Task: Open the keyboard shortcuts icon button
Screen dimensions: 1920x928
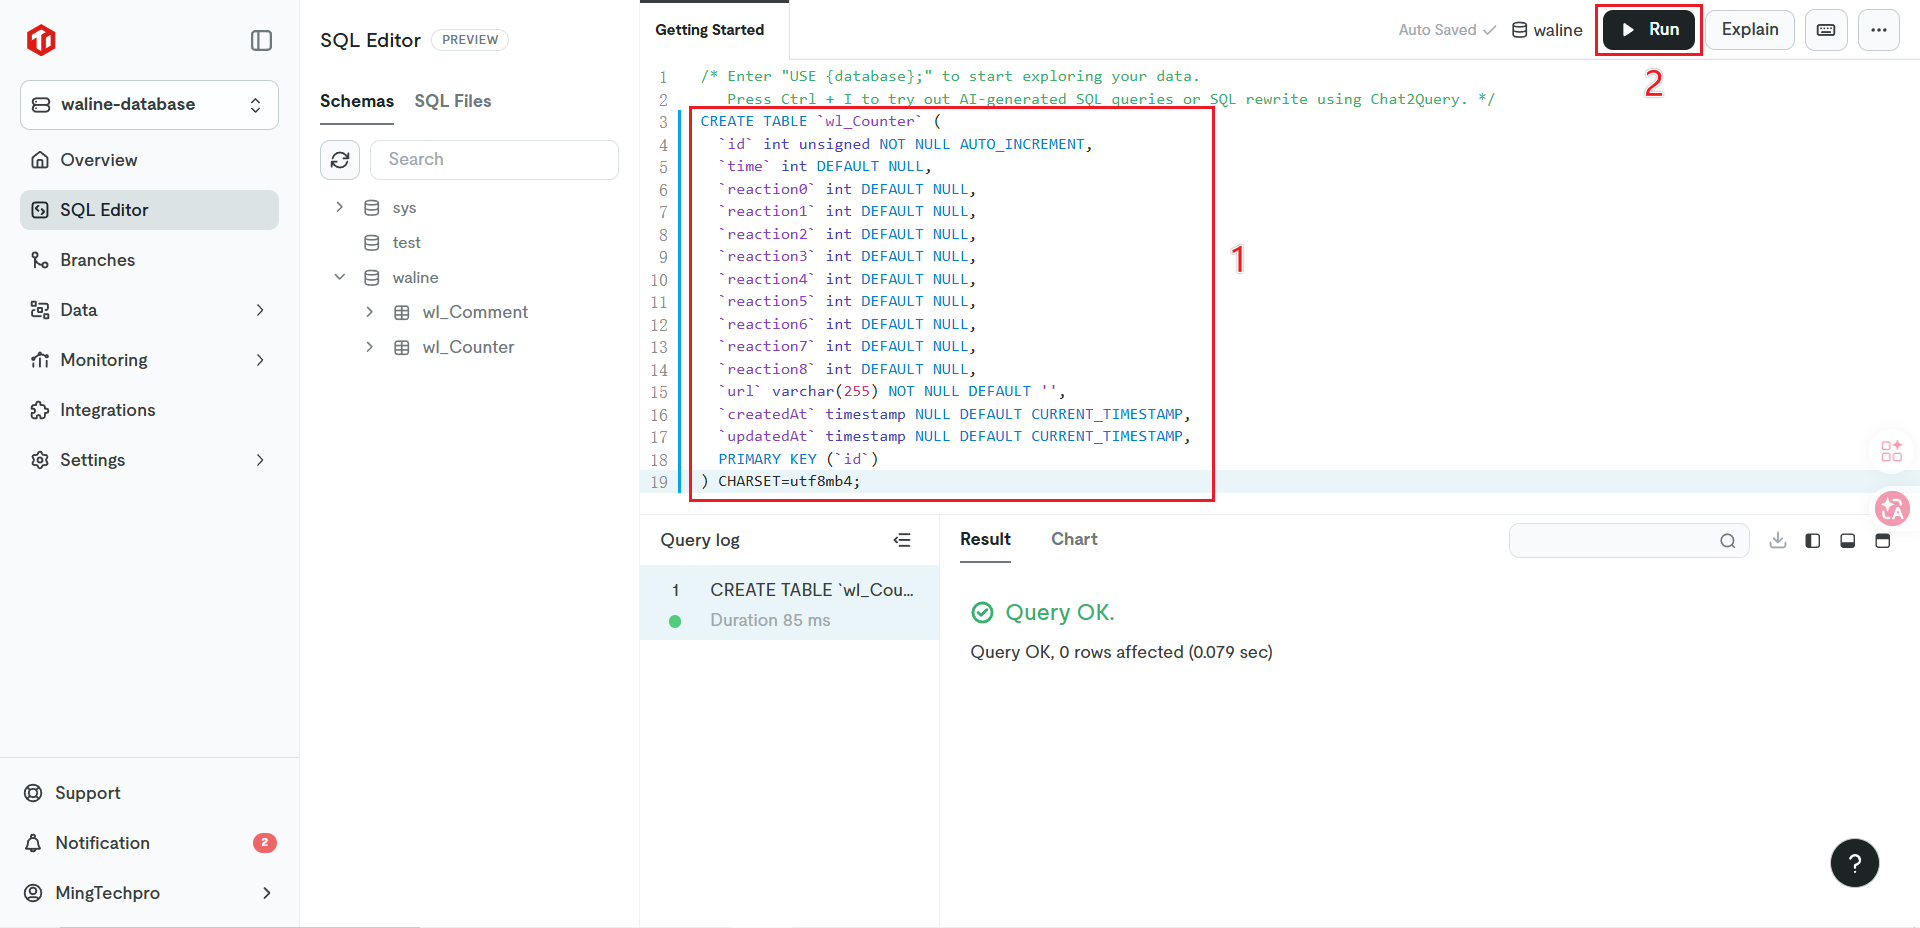Action: tap(1826, 30)
